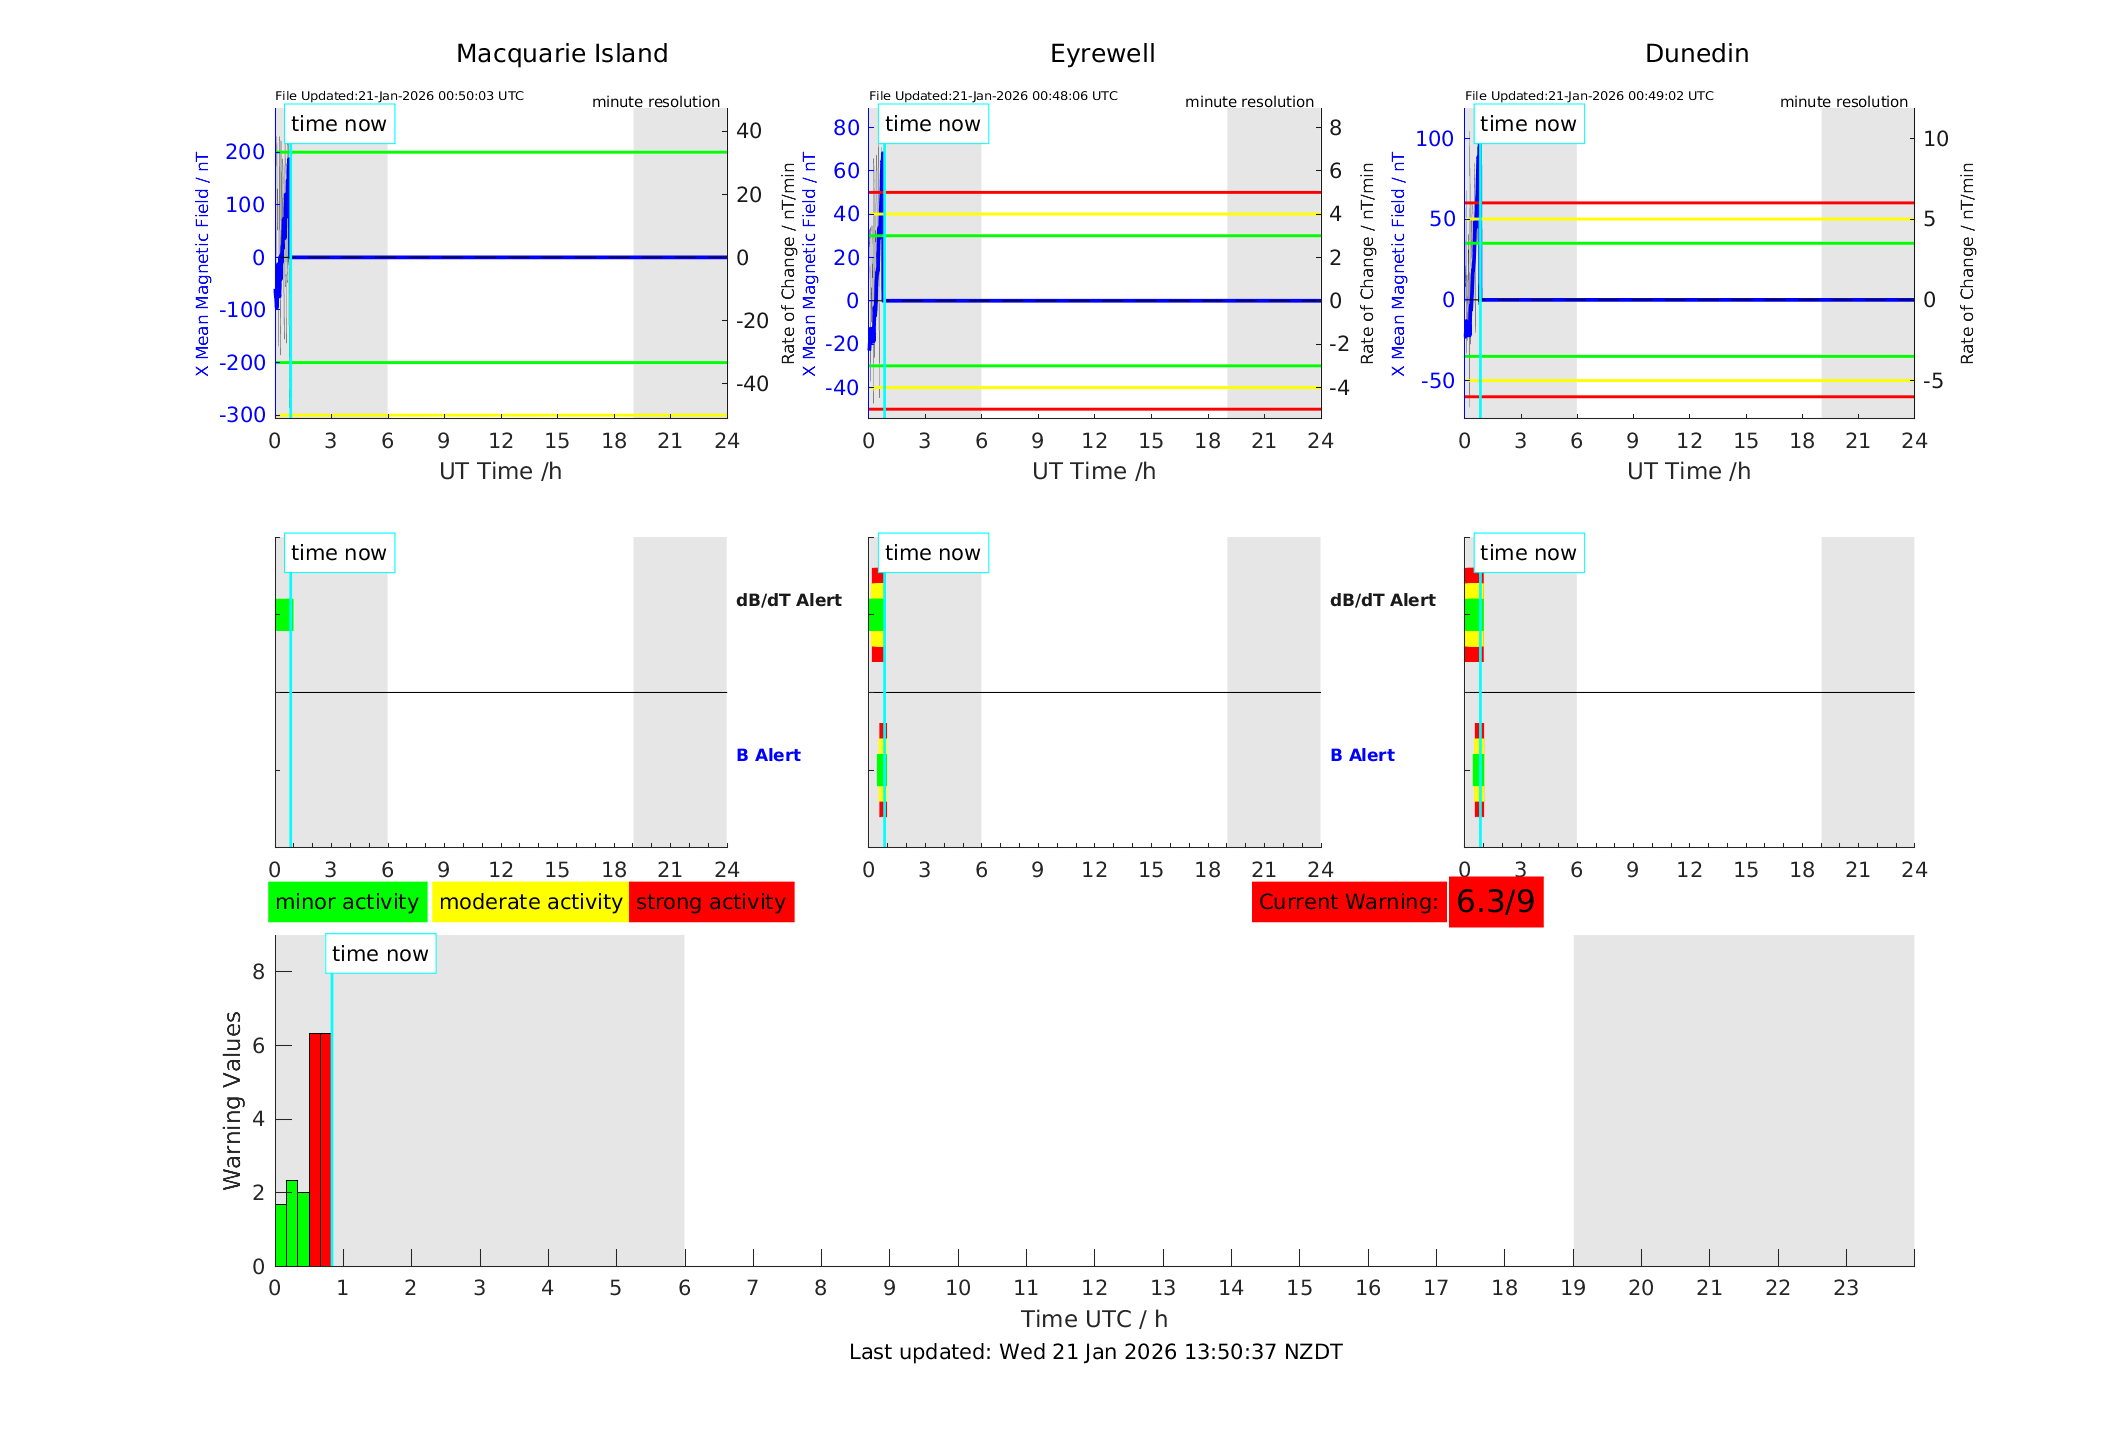
Task: Click the Dunedin chart title
Action: point(1696,54)
